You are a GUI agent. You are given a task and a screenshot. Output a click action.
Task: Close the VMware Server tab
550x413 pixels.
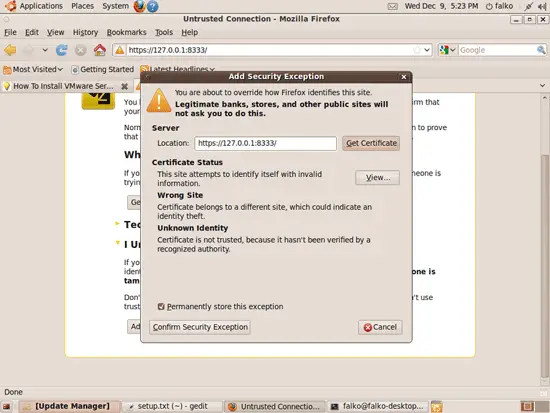124,86
